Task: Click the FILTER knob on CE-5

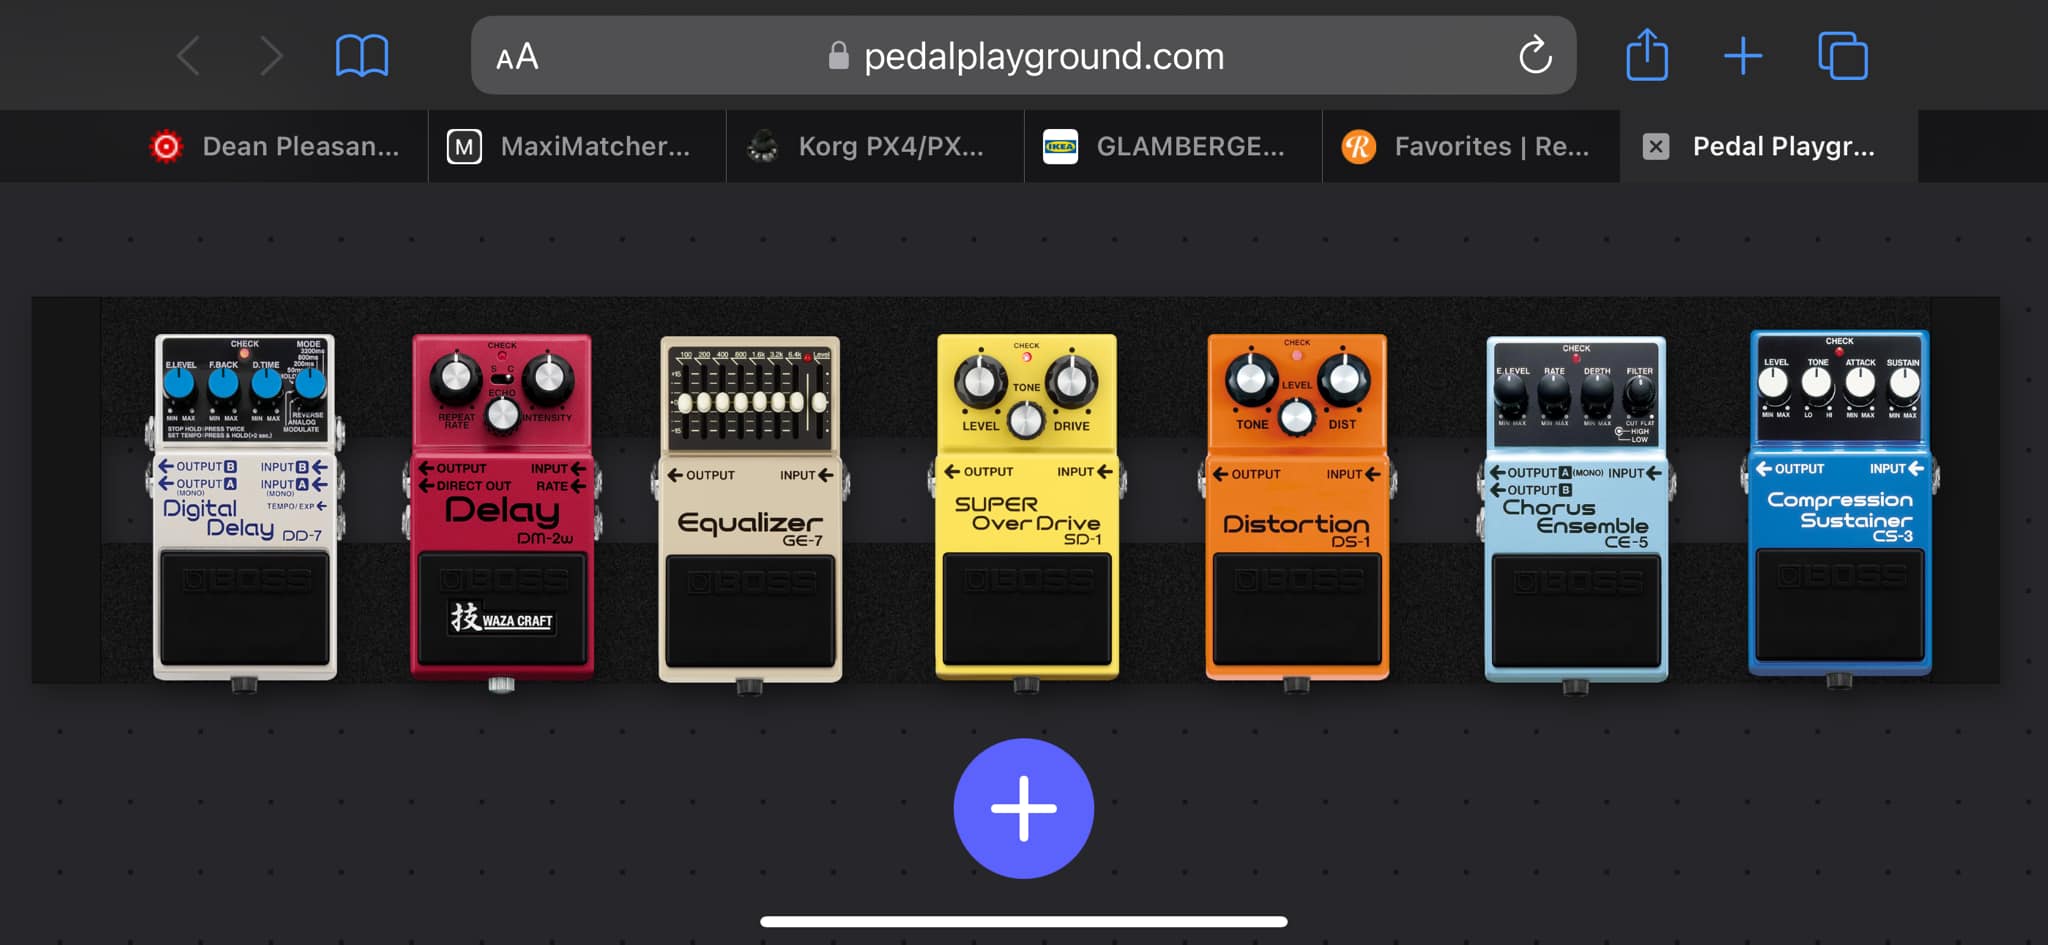Action: (x=1640, y=397)
